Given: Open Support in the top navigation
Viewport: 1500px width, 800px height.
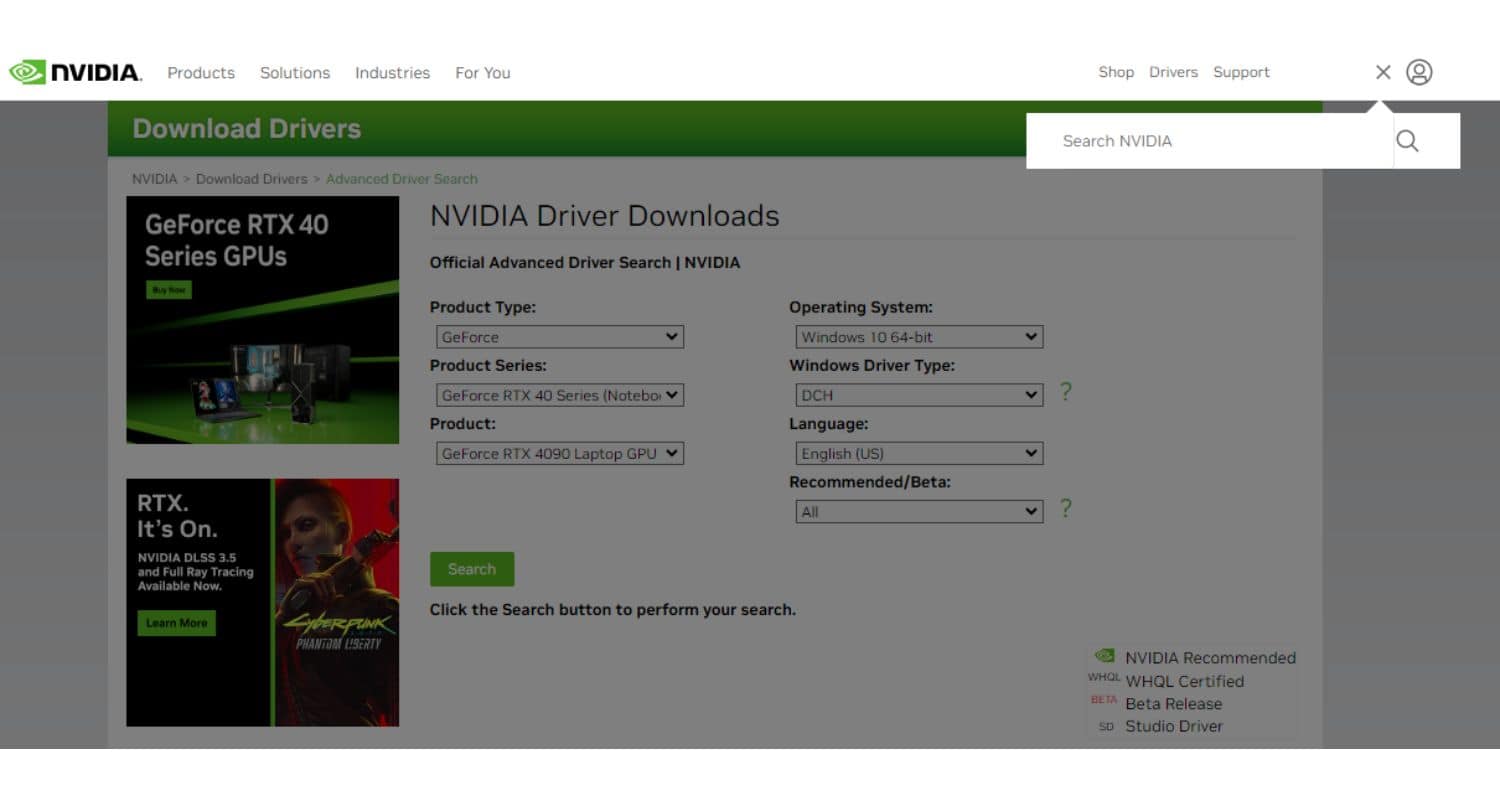Looking at the screenshot, I should 1241,72.
